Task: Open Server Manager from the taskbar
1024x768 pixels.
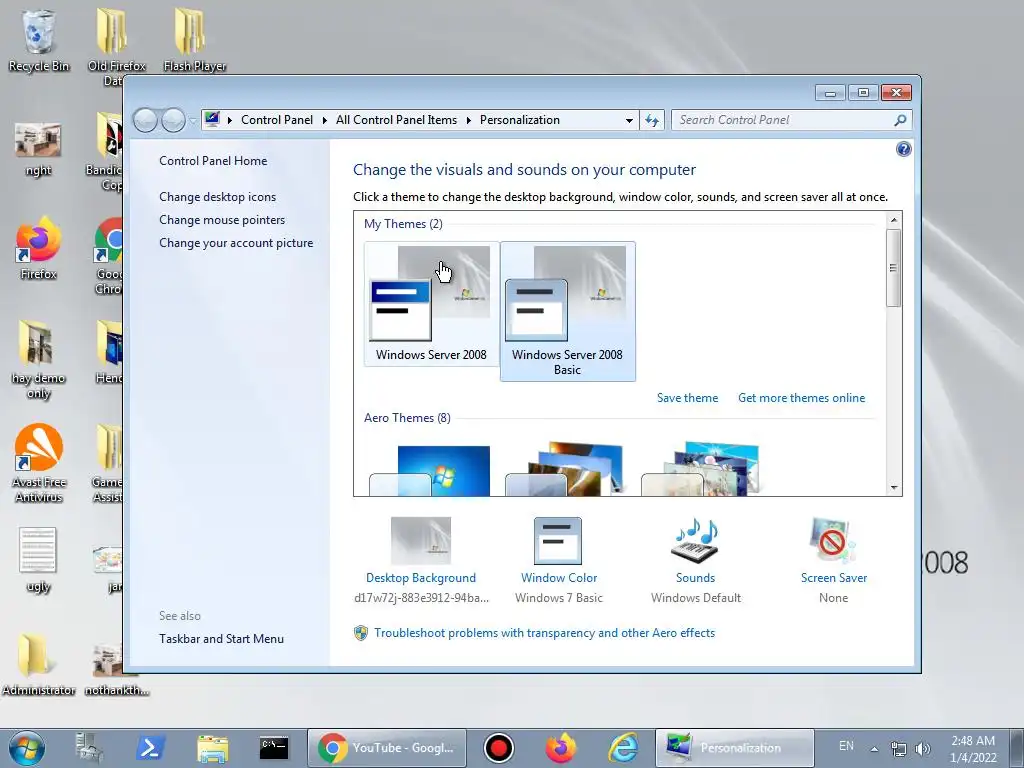Action: tap(89, 748)
